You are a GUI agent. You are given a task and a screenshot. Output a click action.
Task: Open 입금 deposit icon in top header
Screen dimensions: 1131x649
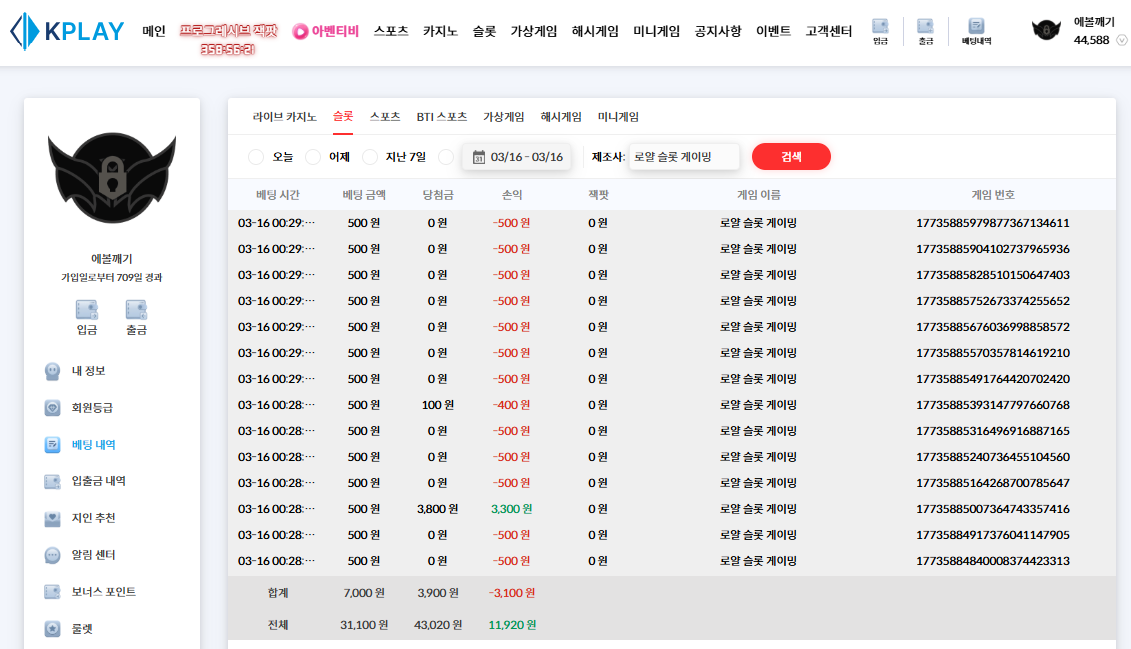[x=880, y=31]
